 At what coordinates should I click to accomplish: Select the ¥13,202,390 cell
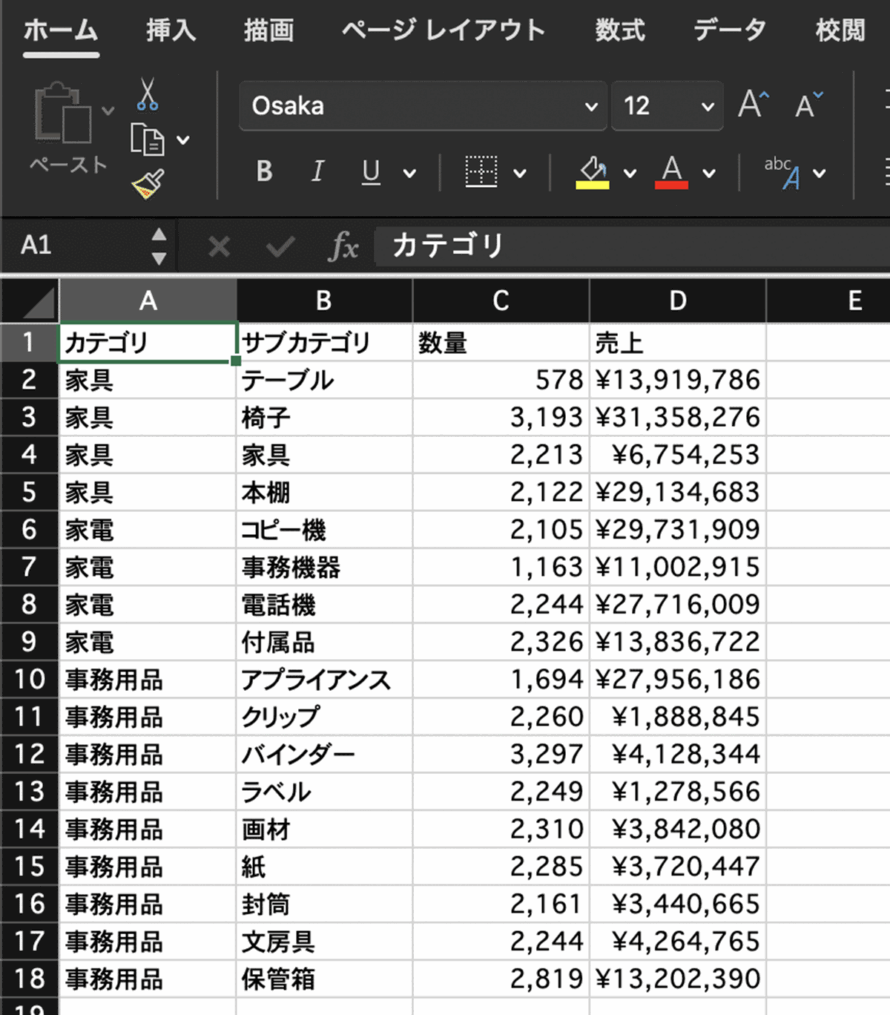click(678, 978)
